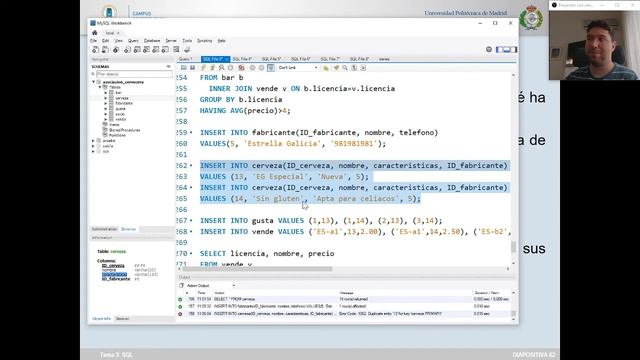The height and width of the screenshot is (360, 640).
Task: Execute the statement under the cursor
Action: [212, 68]
